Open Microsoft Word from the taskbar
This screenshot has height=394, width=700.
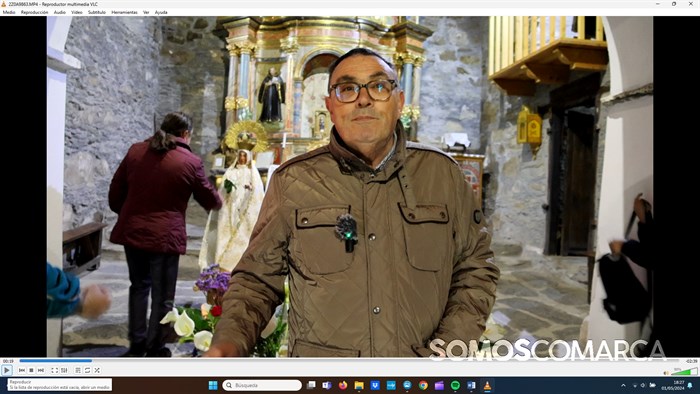[471, 385]
